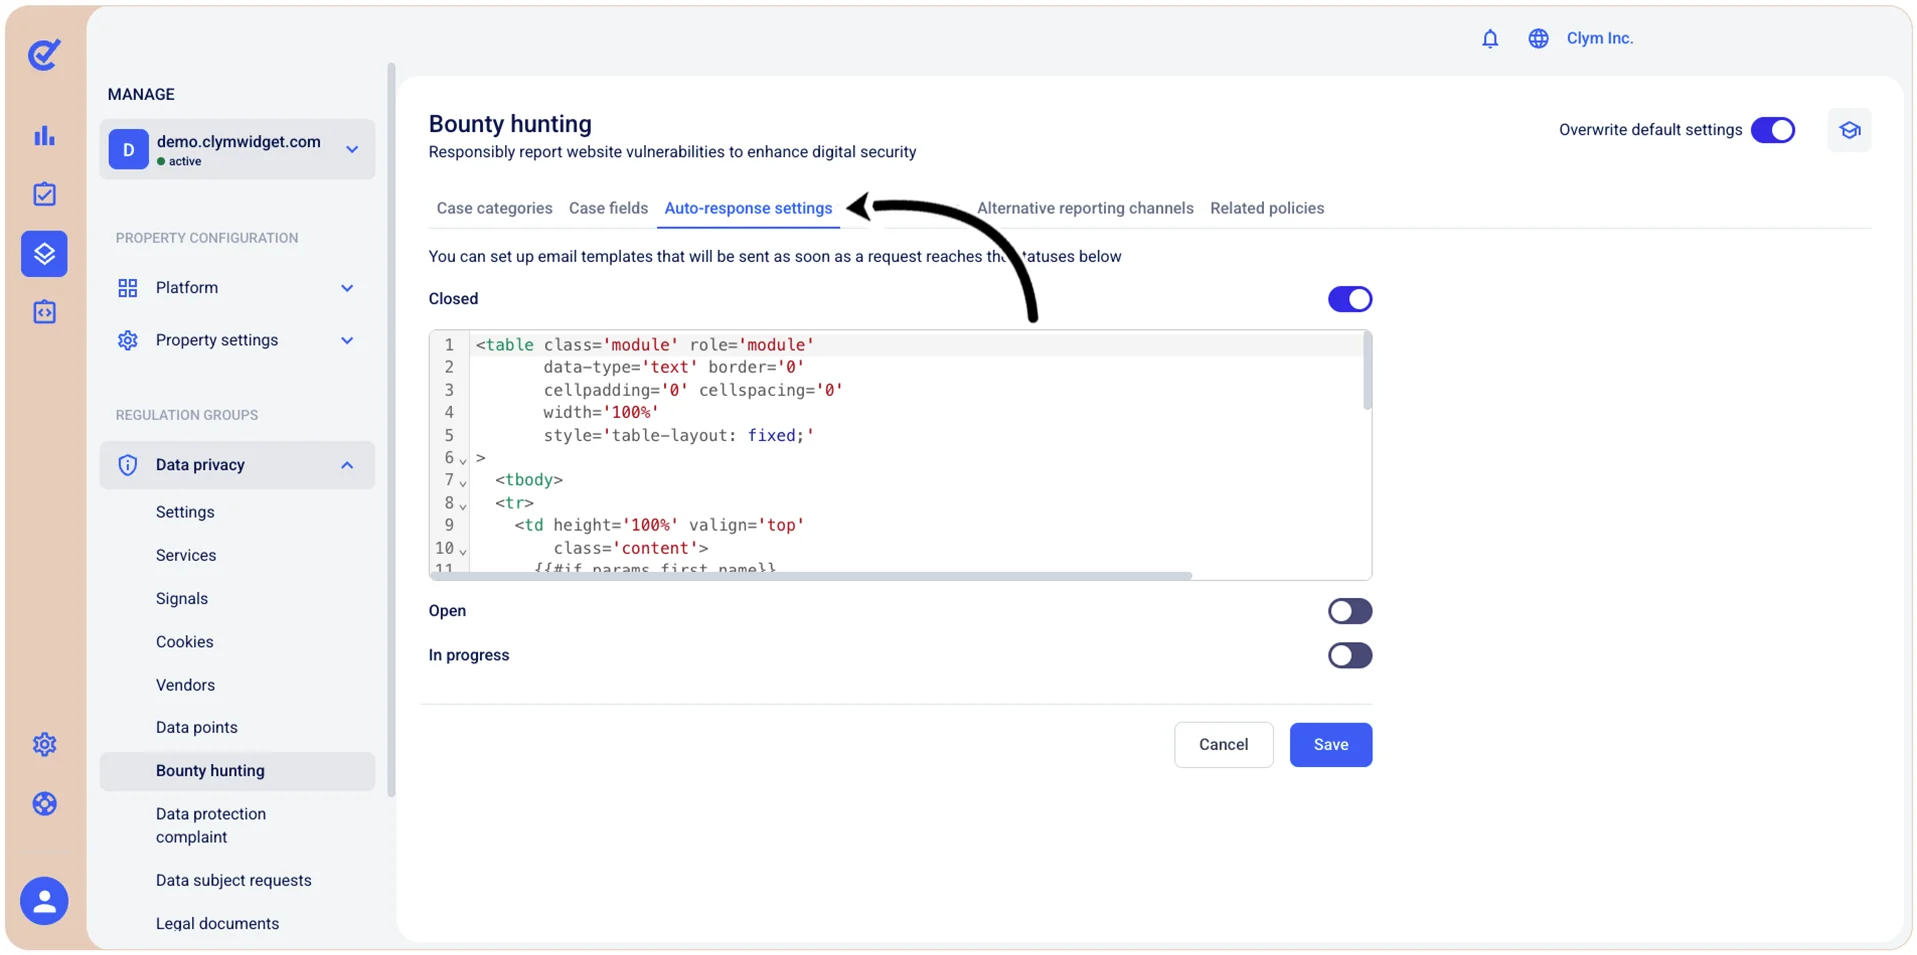Select the layers manage icon

[44, 254]
